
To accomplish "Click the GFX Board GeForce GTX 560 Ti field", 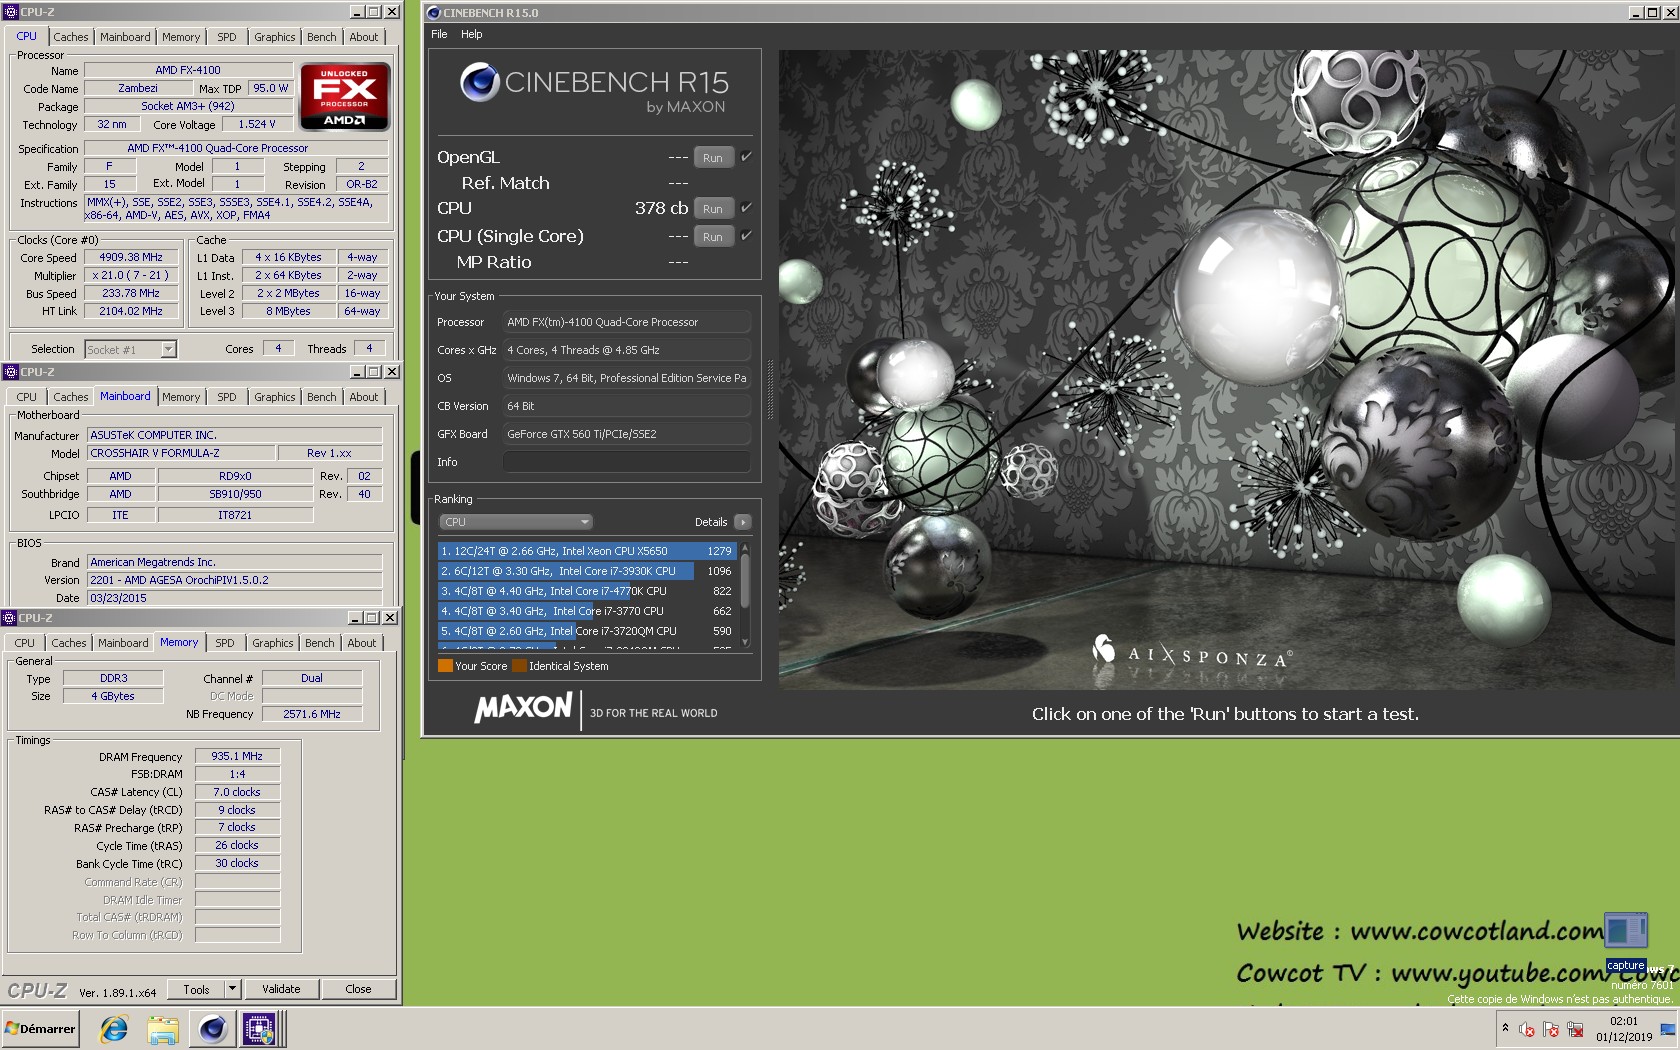I will 626,434.
